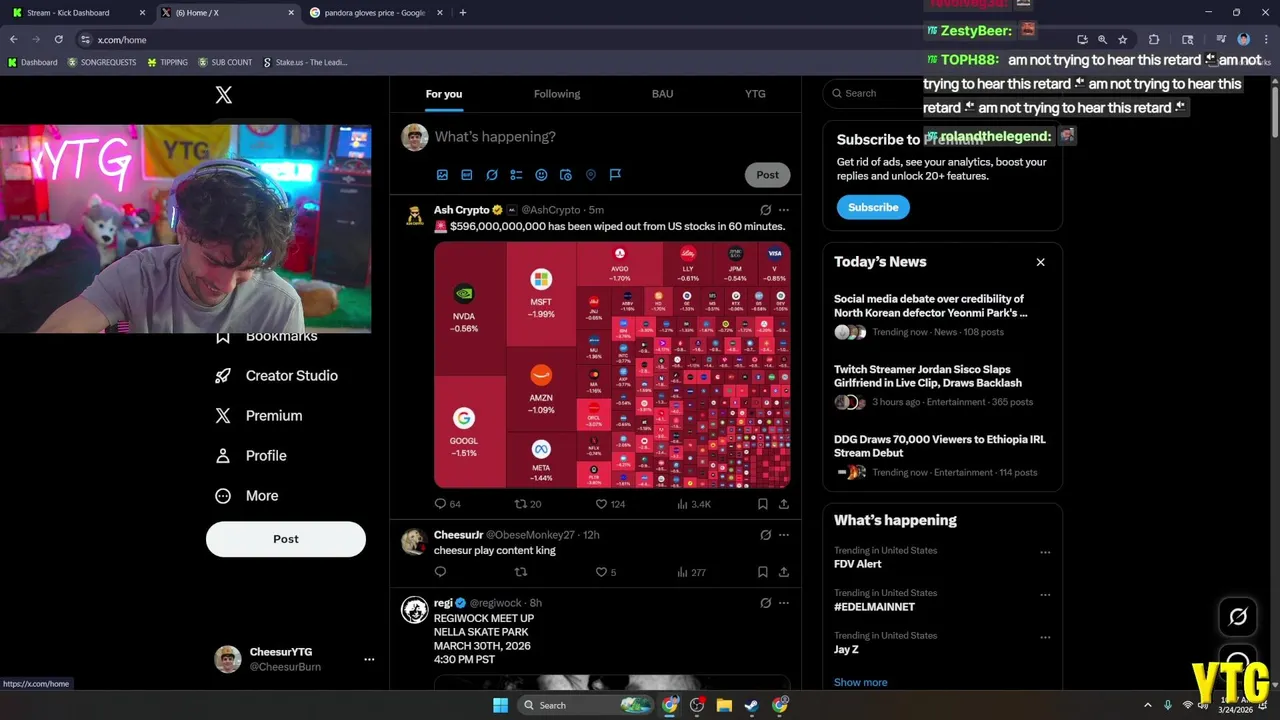The width and height of the screenshot is (1280, 720).
Task: Reply to the CheesurJr post
Action: coord(440,572)
